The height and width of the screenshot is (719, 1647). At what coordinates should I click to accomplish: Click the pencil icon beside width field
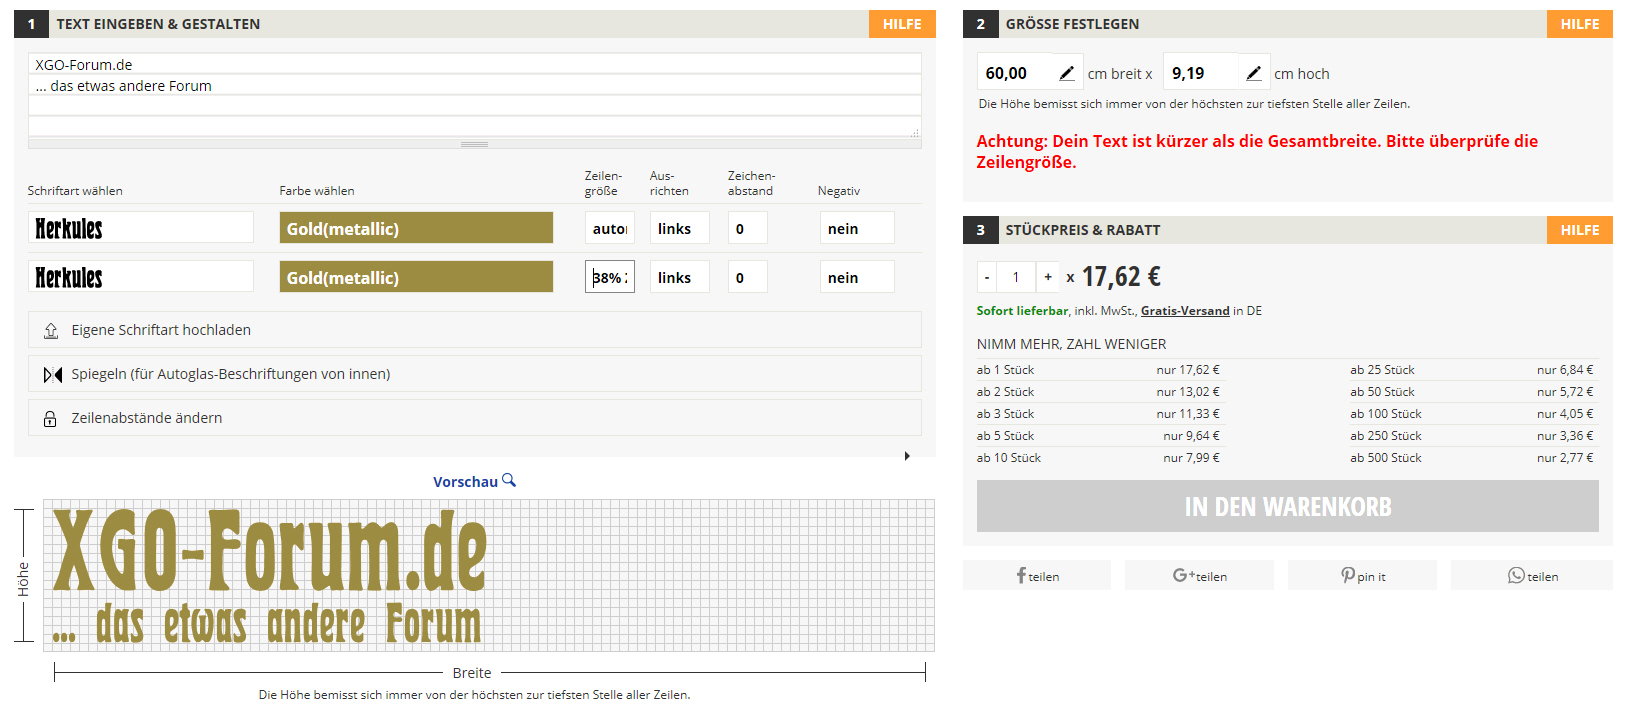pos(1066,73)
